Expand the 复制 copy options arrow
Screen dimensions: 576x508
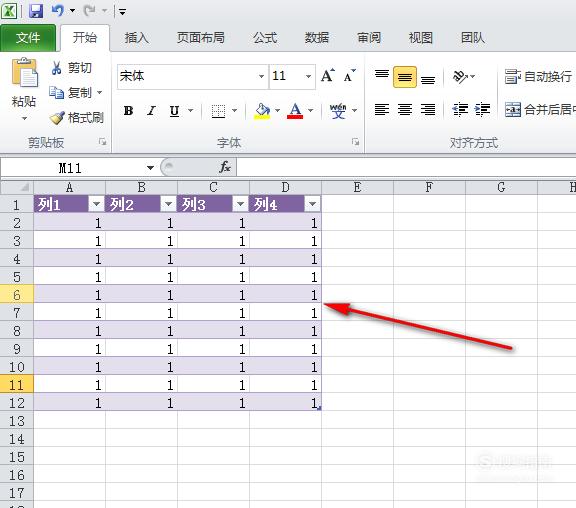(x=100, y=93)
